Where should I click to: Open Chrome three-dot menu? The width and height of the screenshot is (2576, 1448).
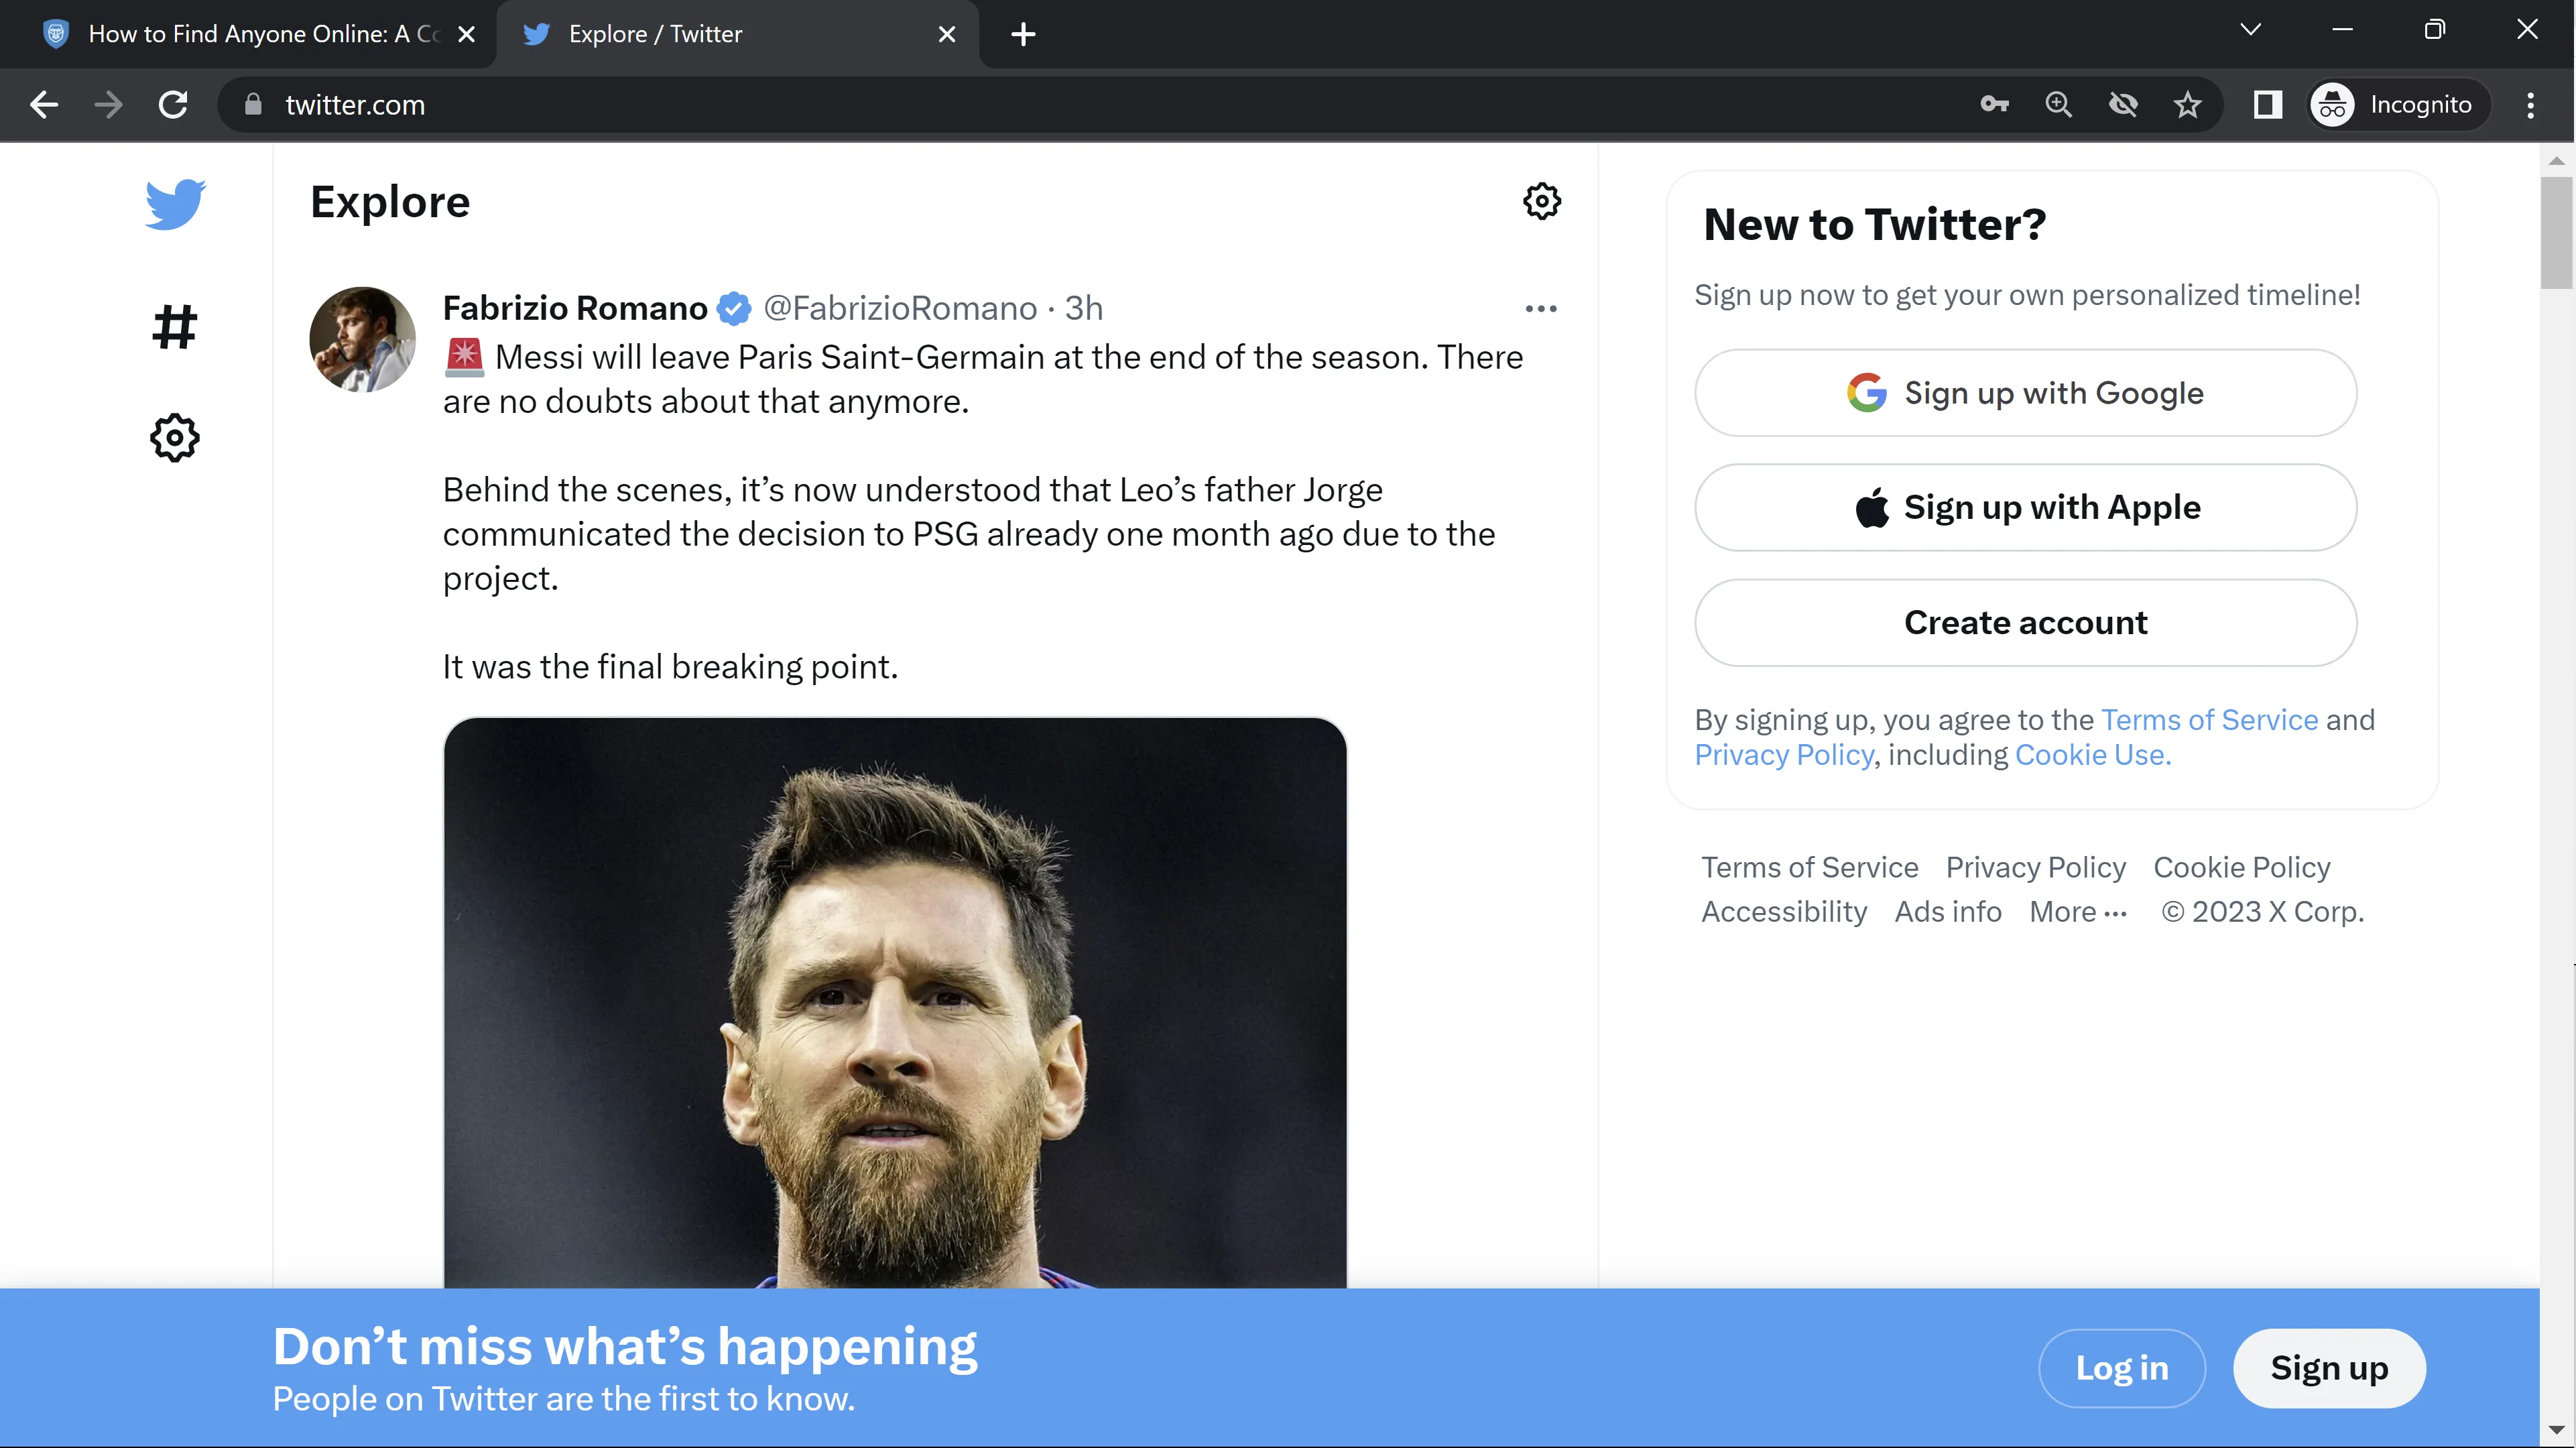2530,104
